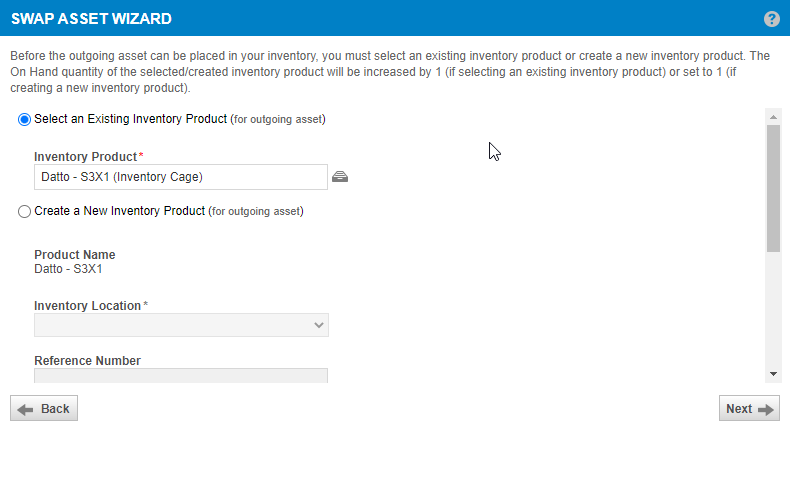Image resolution: width=790 pixels, height=479 pixels.
Task: Select the Existing Inventory Product radio button
Action: click(x=24, y=119)
